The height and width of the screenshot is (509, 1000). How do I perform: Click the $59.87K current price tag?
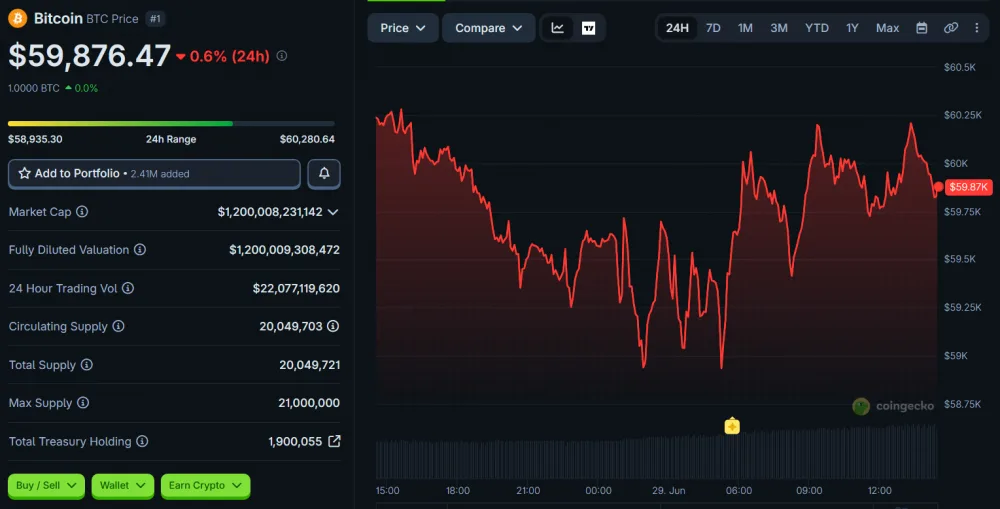[968, 187]
